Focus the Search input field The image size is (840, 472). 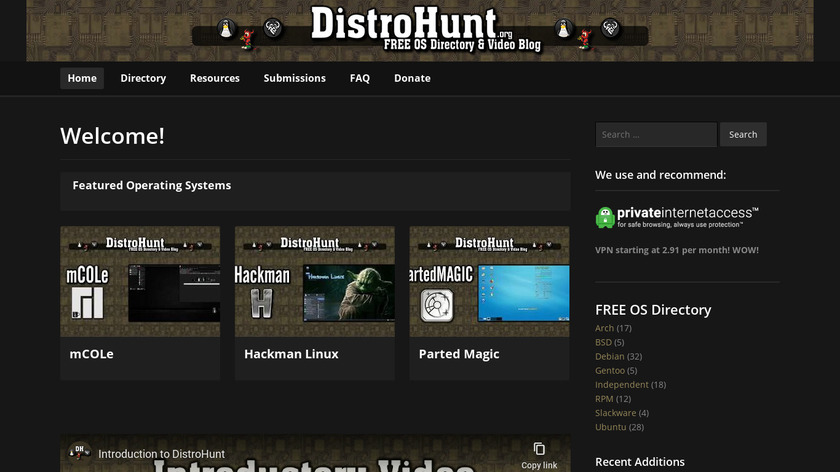(656, 134)
